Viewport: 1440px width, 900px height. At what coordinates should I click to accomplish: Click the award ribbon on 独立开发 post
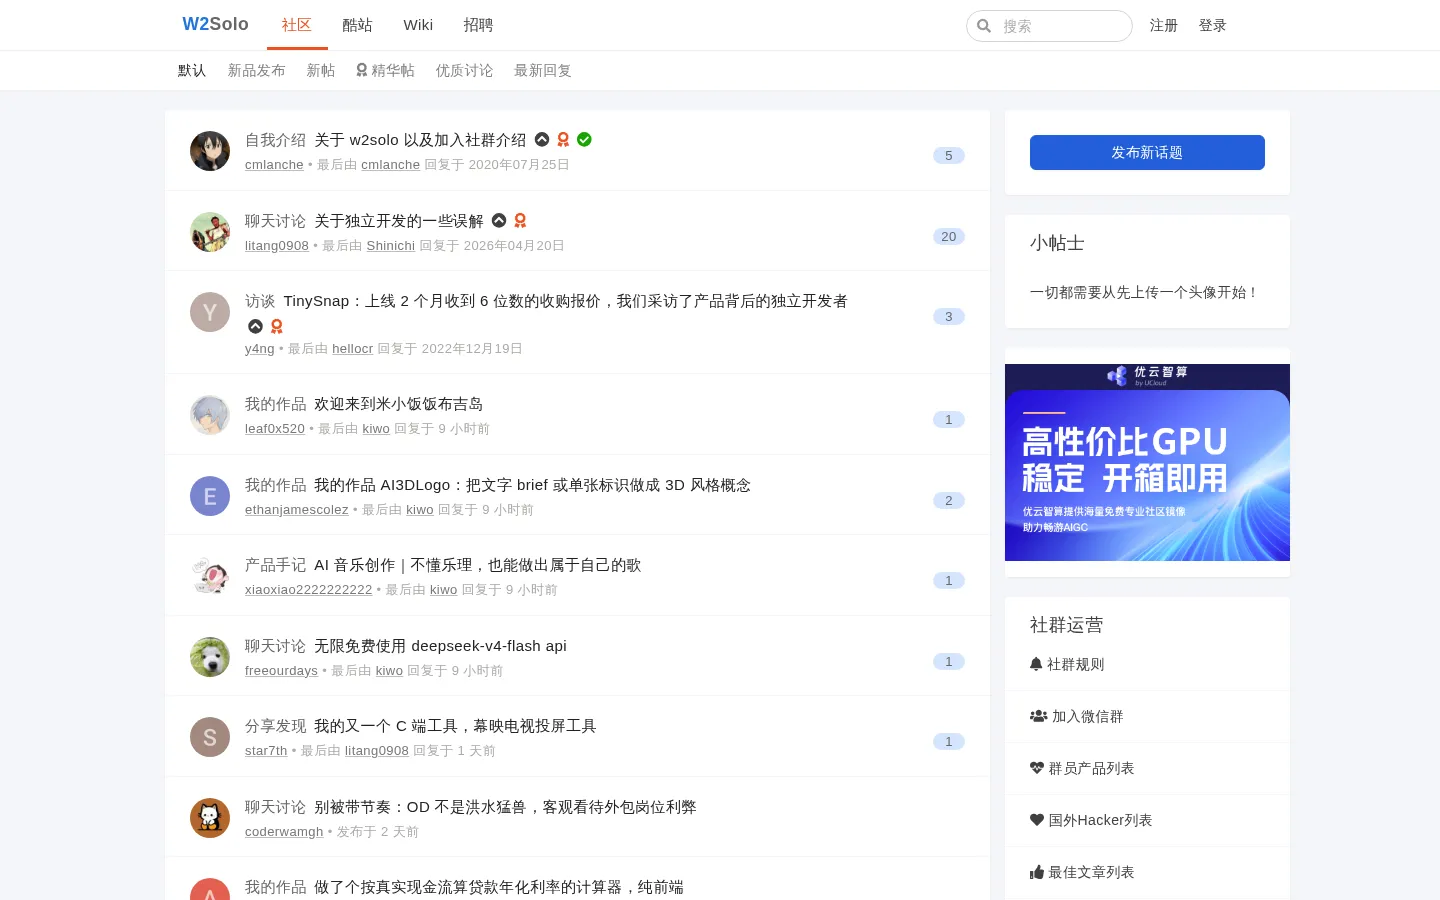coord(520,220)
